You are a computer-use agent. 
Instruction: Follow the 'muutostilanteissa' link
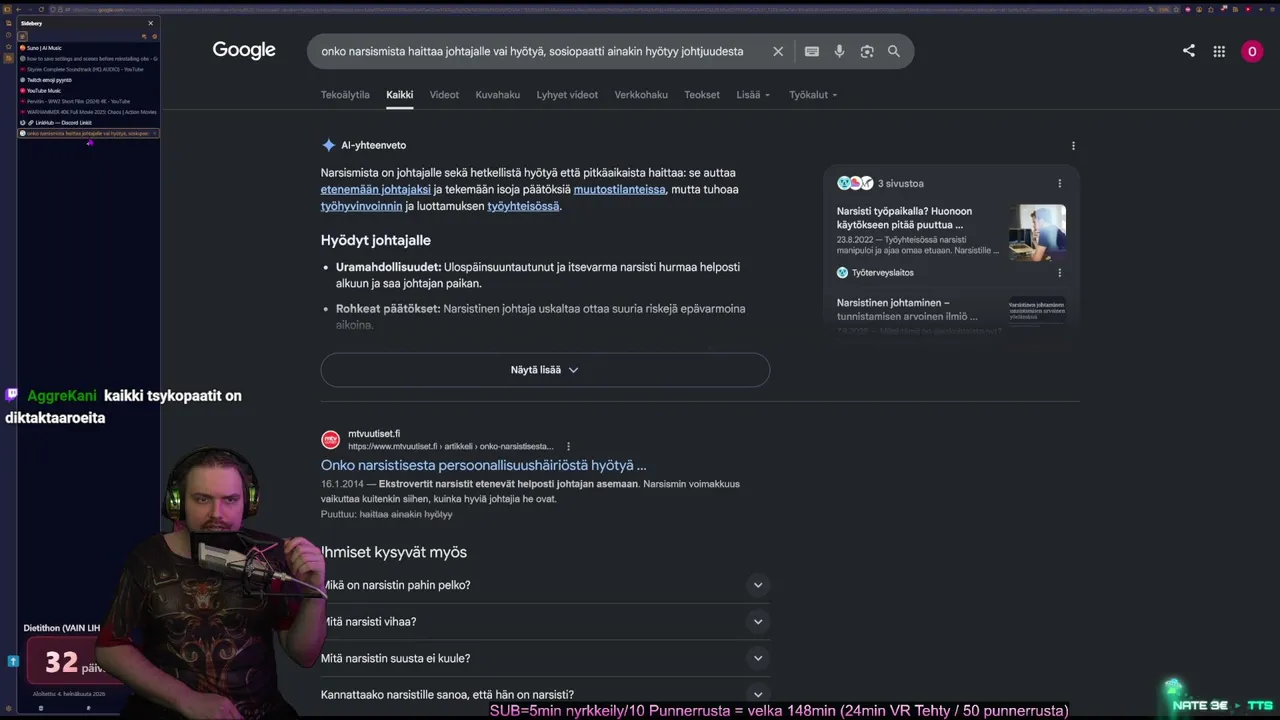click(619, 189)
